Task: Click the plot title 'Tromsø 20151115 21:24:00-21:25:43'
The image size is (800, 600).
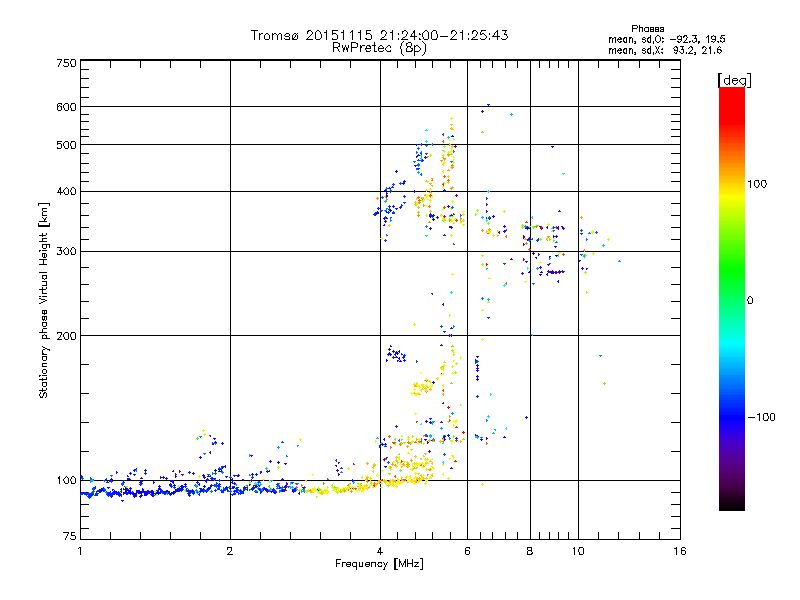Action: click(379, 35)
